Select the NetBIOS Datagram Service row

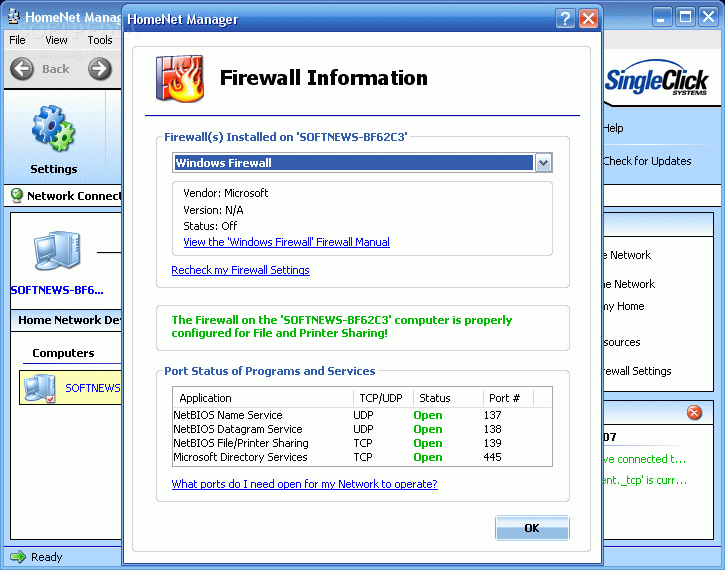click(x=362, y=429)
